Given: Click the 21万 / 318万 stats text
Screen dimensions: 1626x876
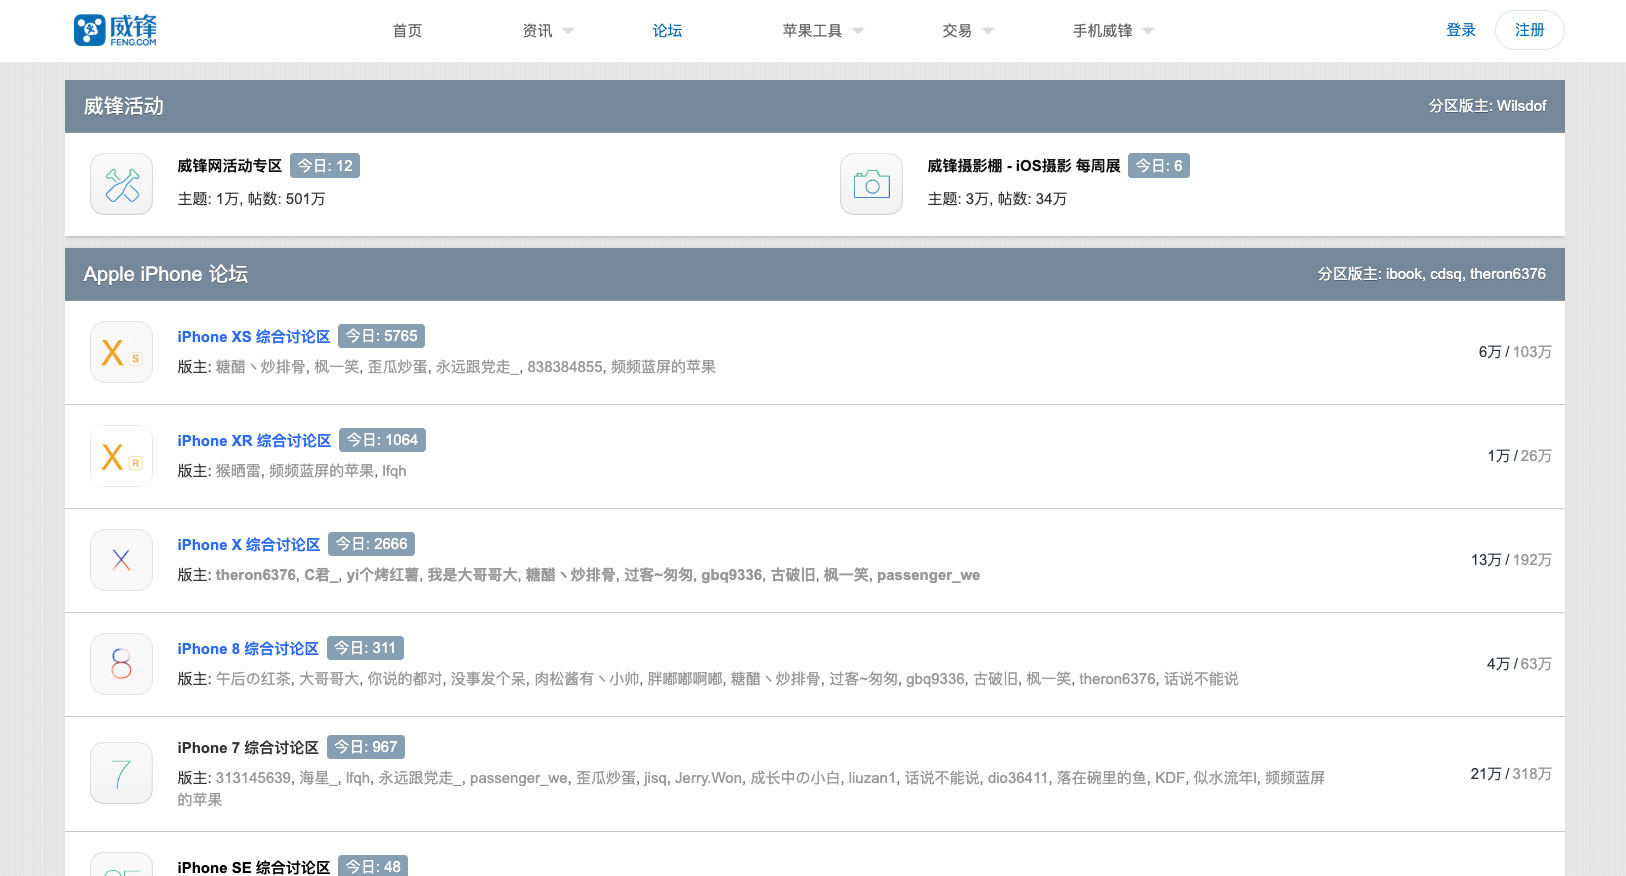Looking at the screenshot, I should (1511, 774).
